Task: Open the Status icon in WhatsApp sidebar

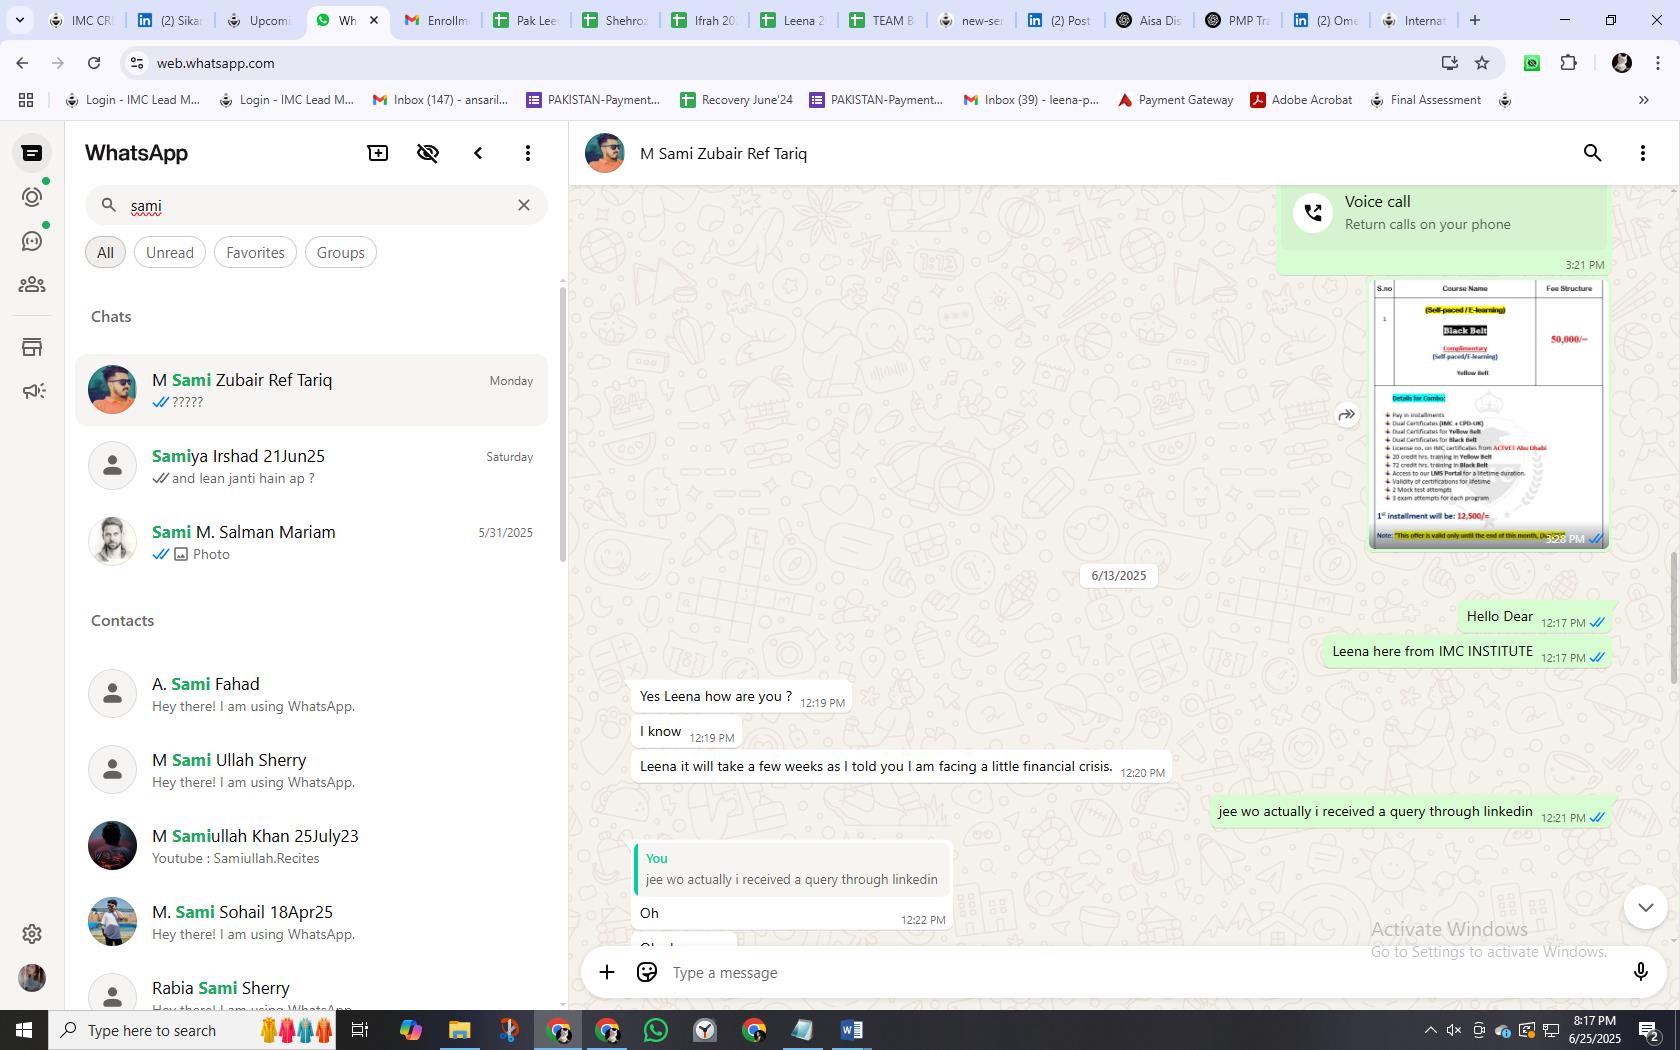Action: tap(32, 197)
